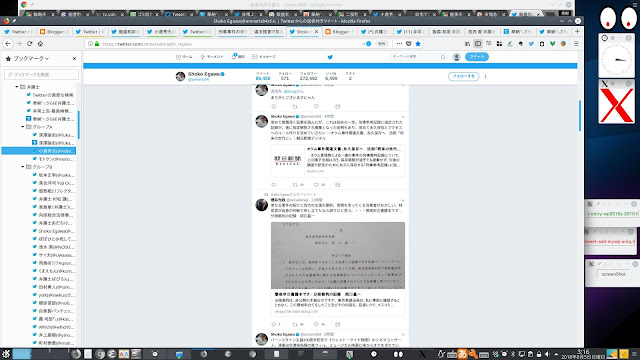Open Firefox hamburger menu
640x360 pixels.
click(576, 44)
